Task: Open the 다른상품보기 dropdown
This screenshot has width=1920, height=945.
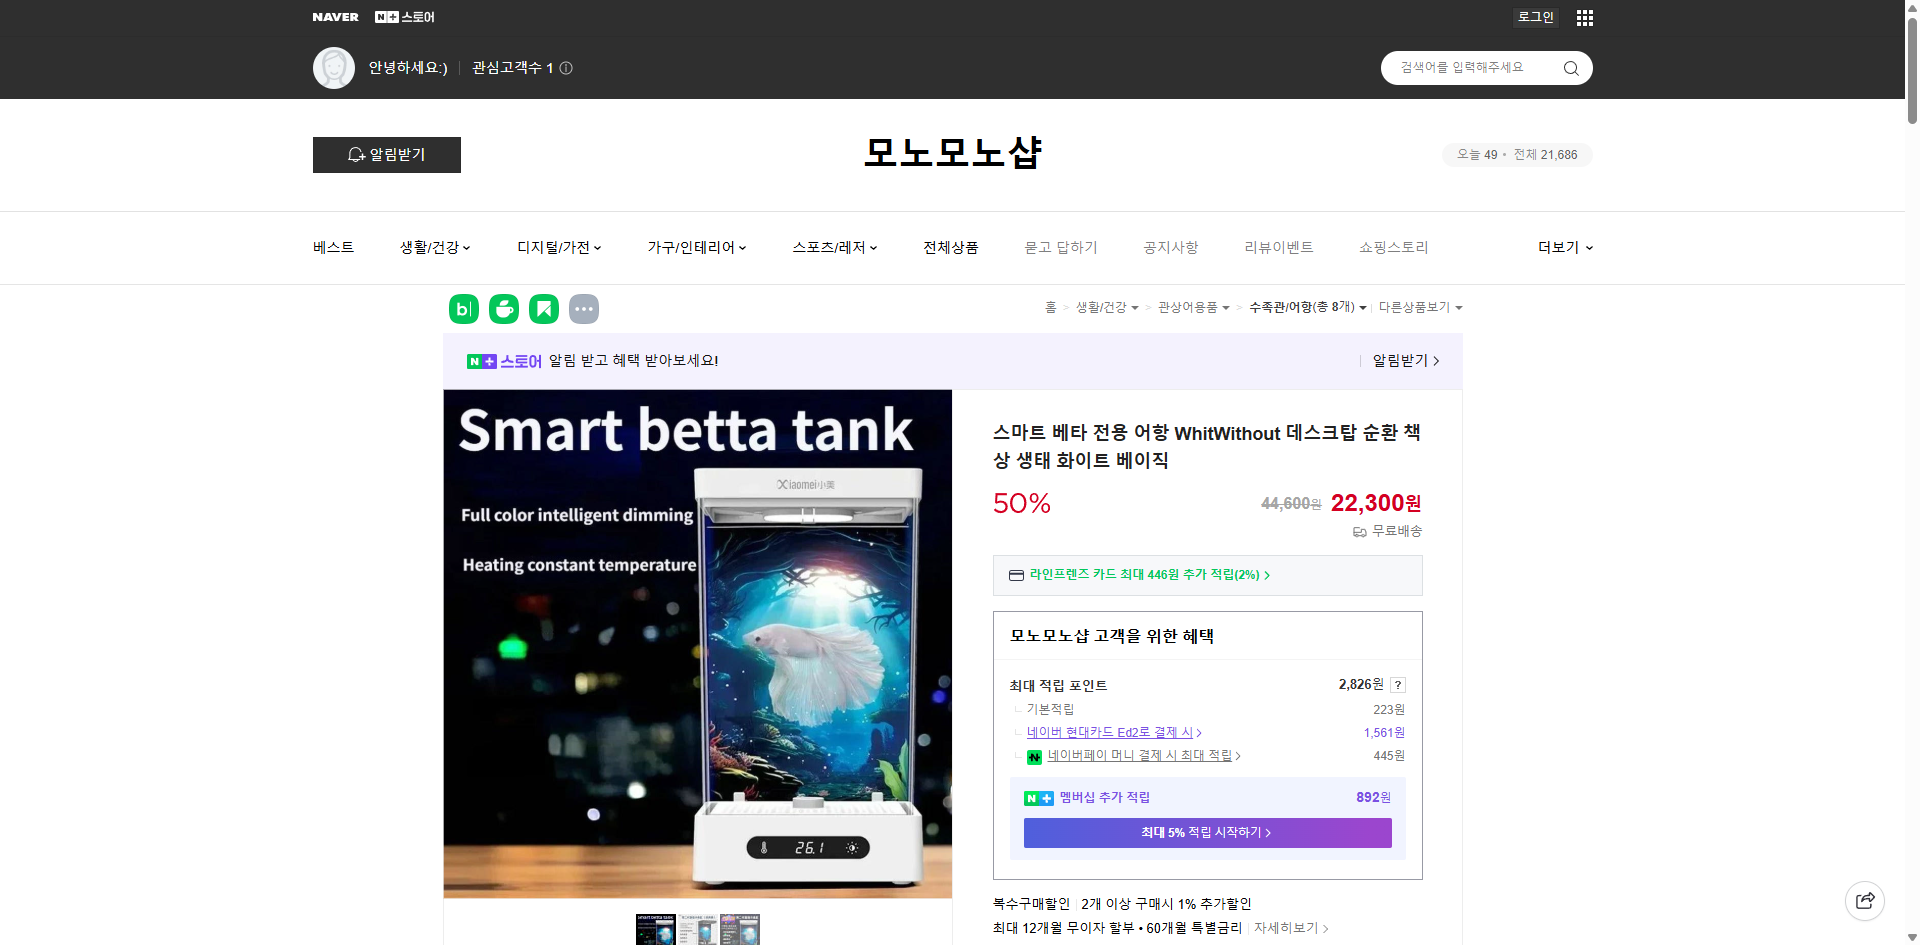Action: [x=1420, y=307]
